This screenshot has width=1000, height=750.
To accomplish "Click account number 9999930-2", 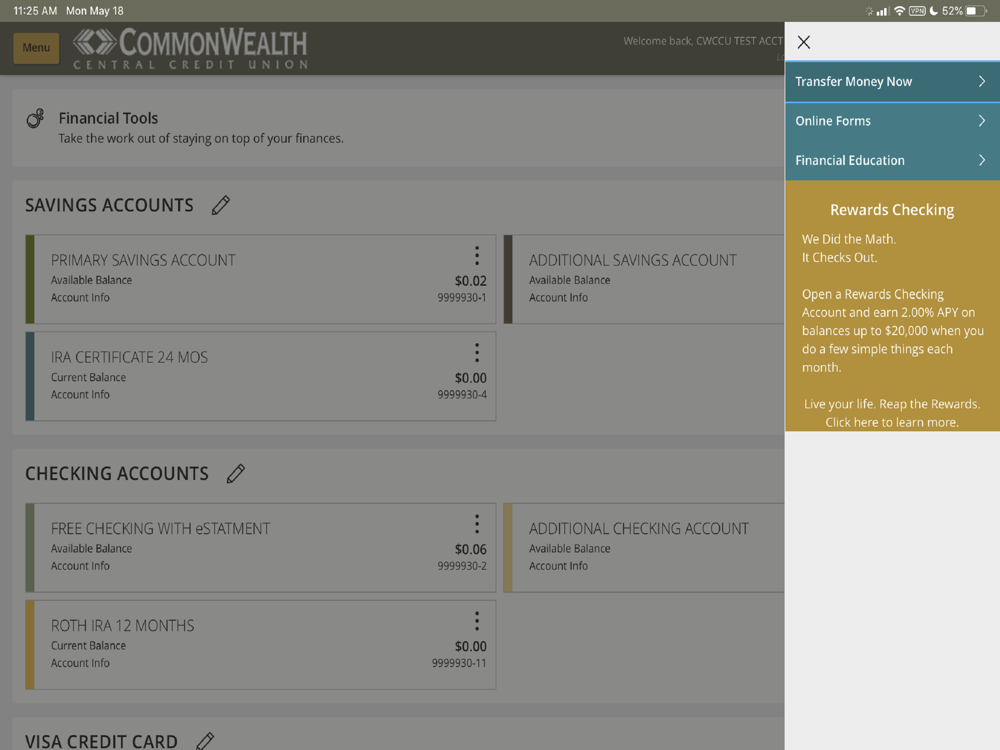I will click(x=462, y=566).
